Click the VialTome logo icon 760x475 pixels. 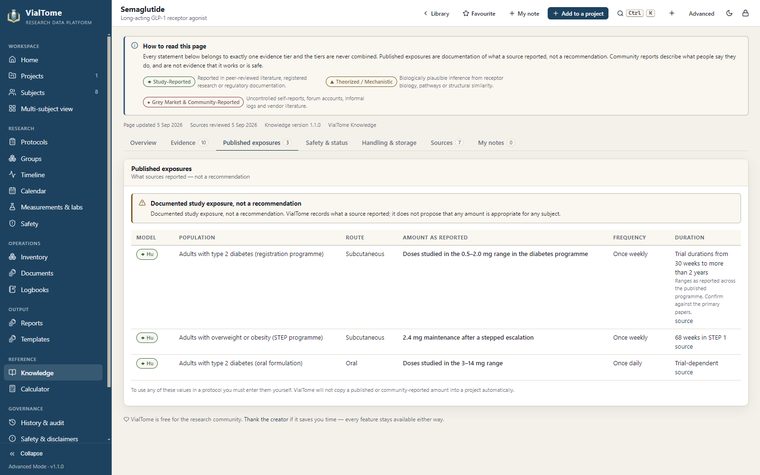pyautogui.click(x=14, y=16)
